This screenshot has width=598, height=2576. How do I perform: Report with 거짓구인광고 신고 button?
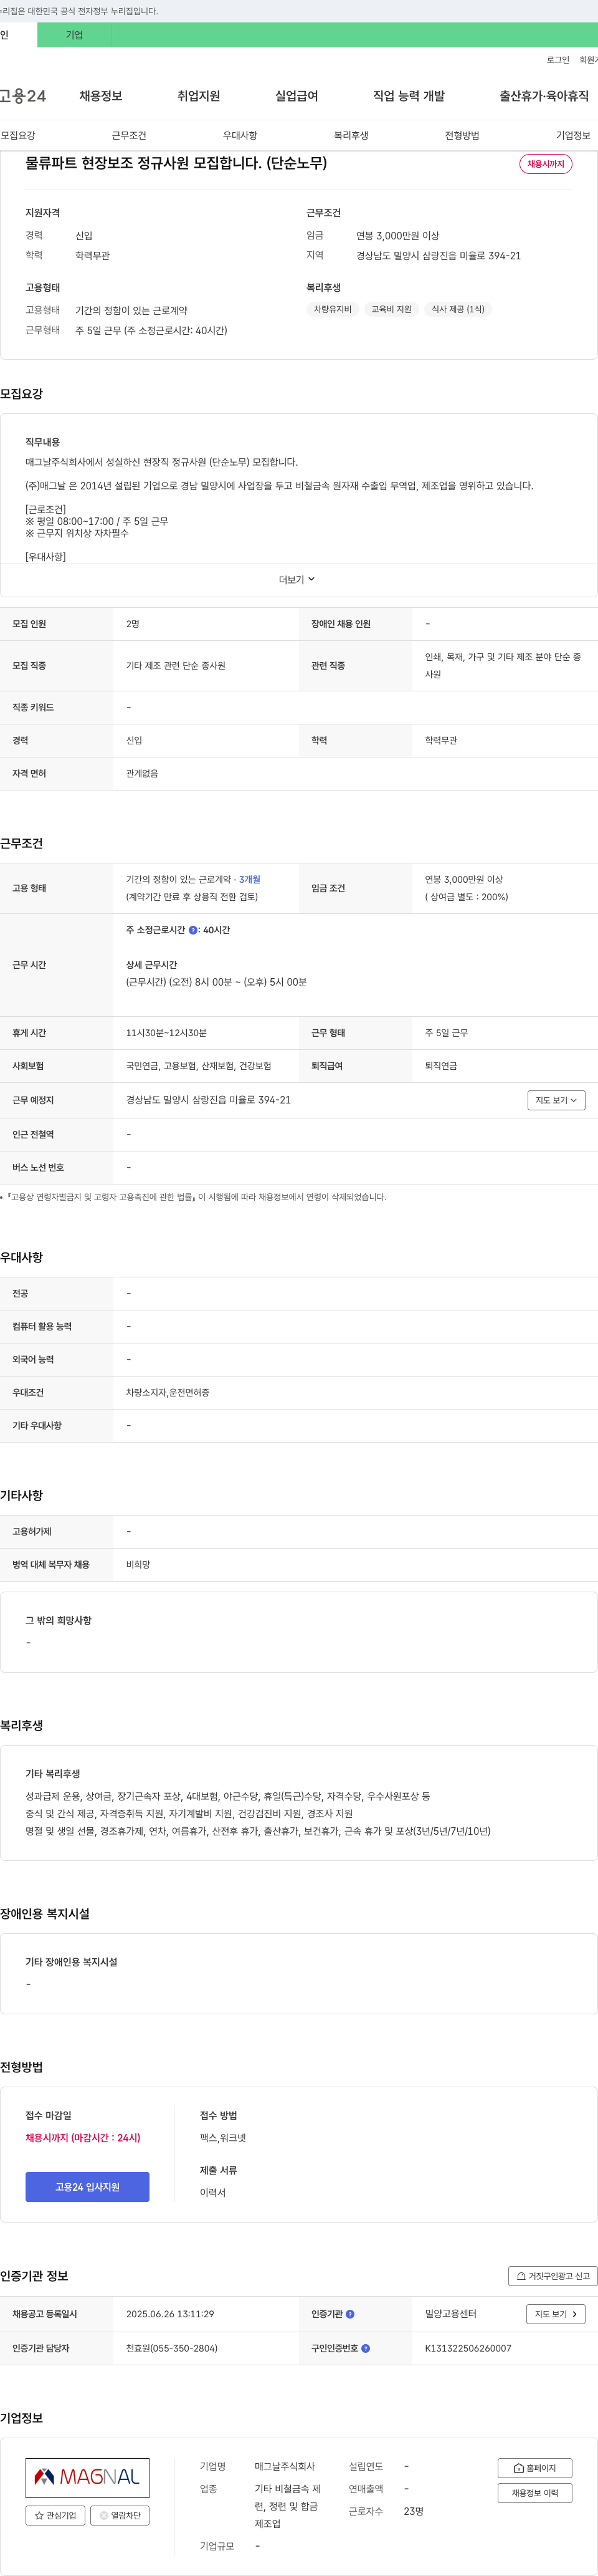[x=553, y=2276]
